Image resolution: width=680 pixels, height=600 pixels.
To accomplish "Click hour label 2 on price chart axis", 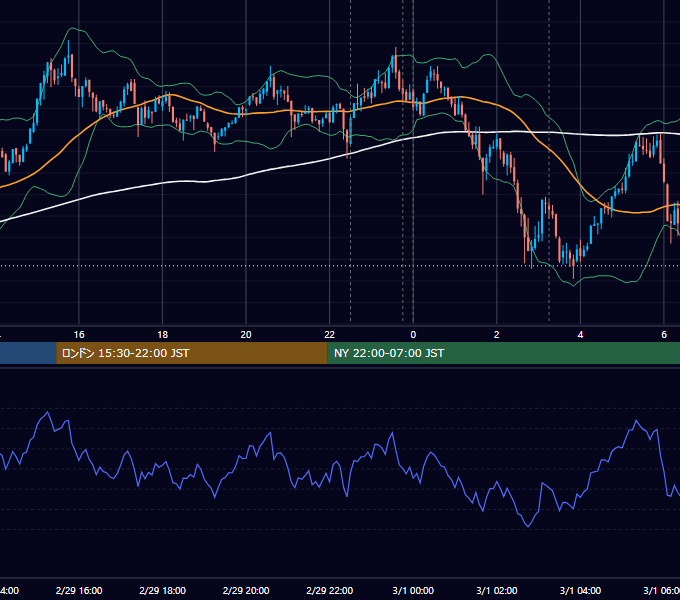I will click(x=497, y=335).
